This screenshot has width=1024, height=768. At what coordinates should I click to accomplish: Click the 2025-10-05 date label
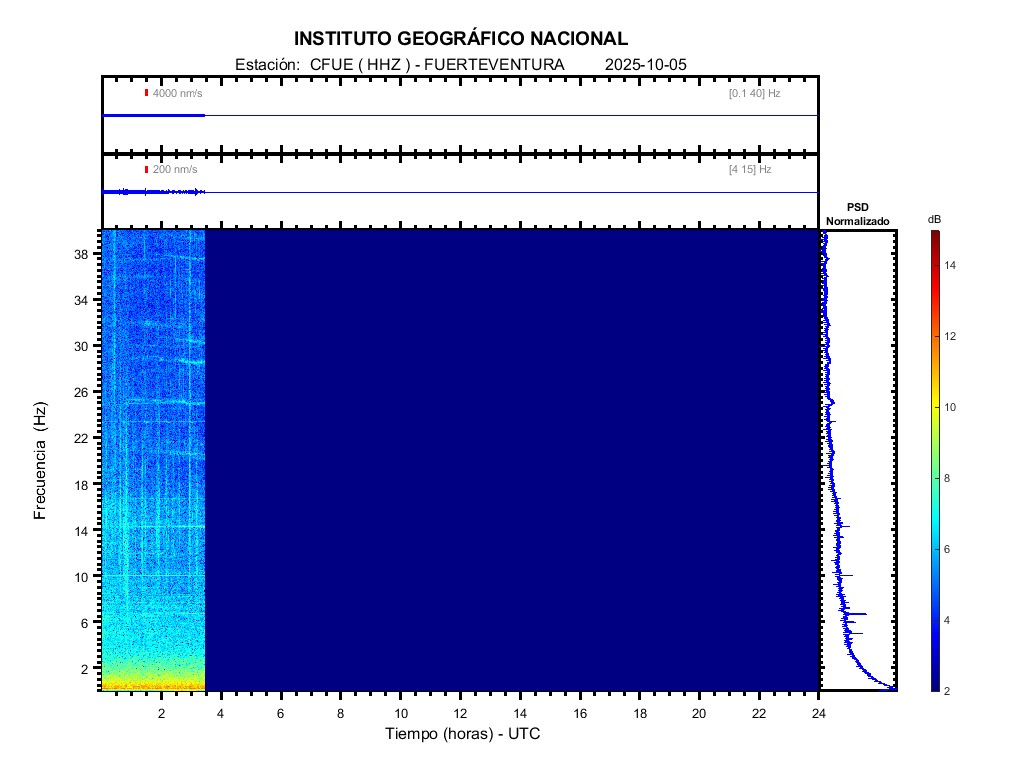[x=646, y=65]
